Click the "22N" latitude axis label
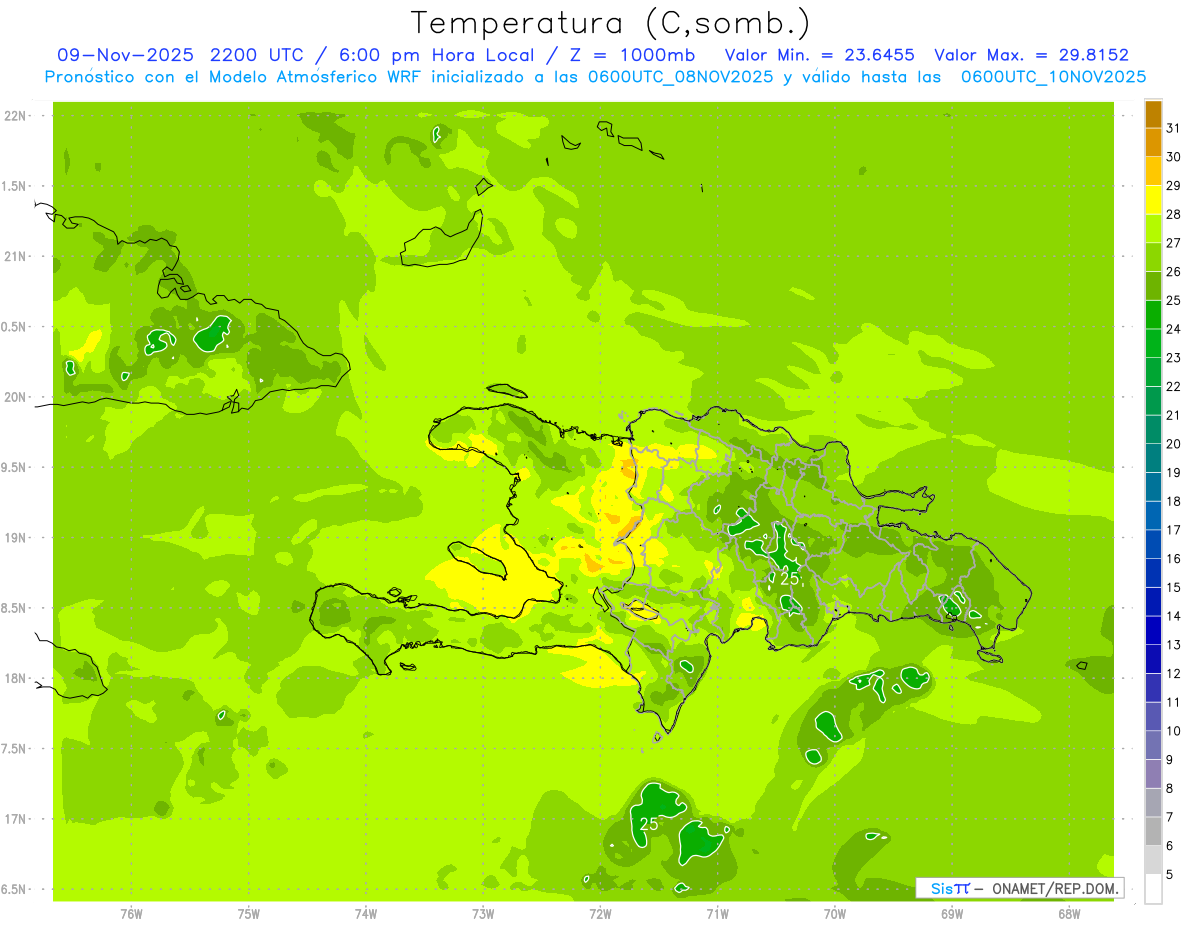This screenshot has height=927, width=1200. (x=15, y=116)
